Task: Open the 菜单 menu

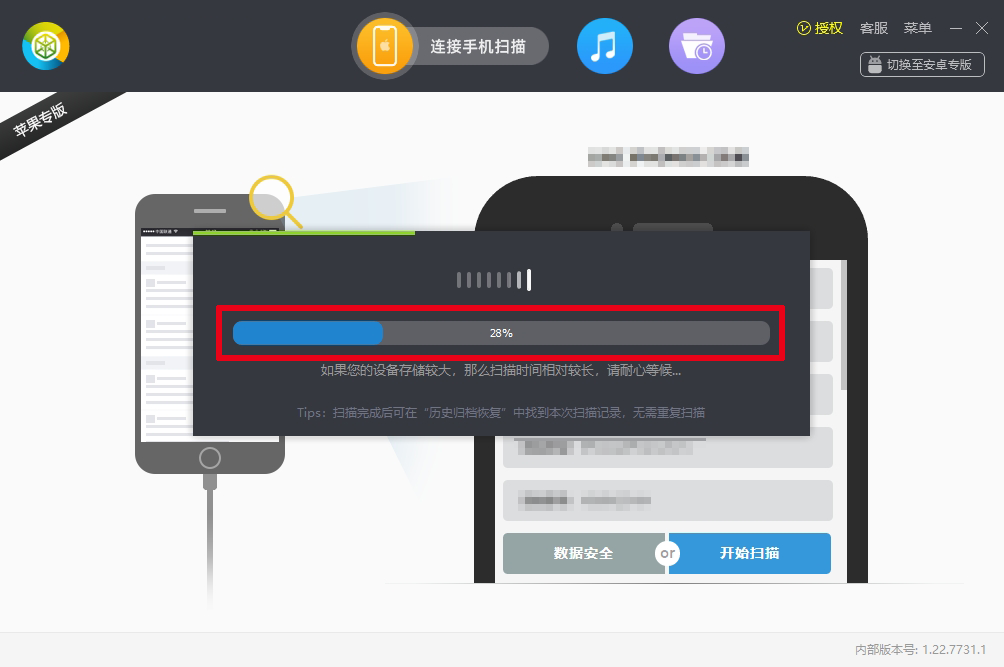Action: tap(918, 28)
